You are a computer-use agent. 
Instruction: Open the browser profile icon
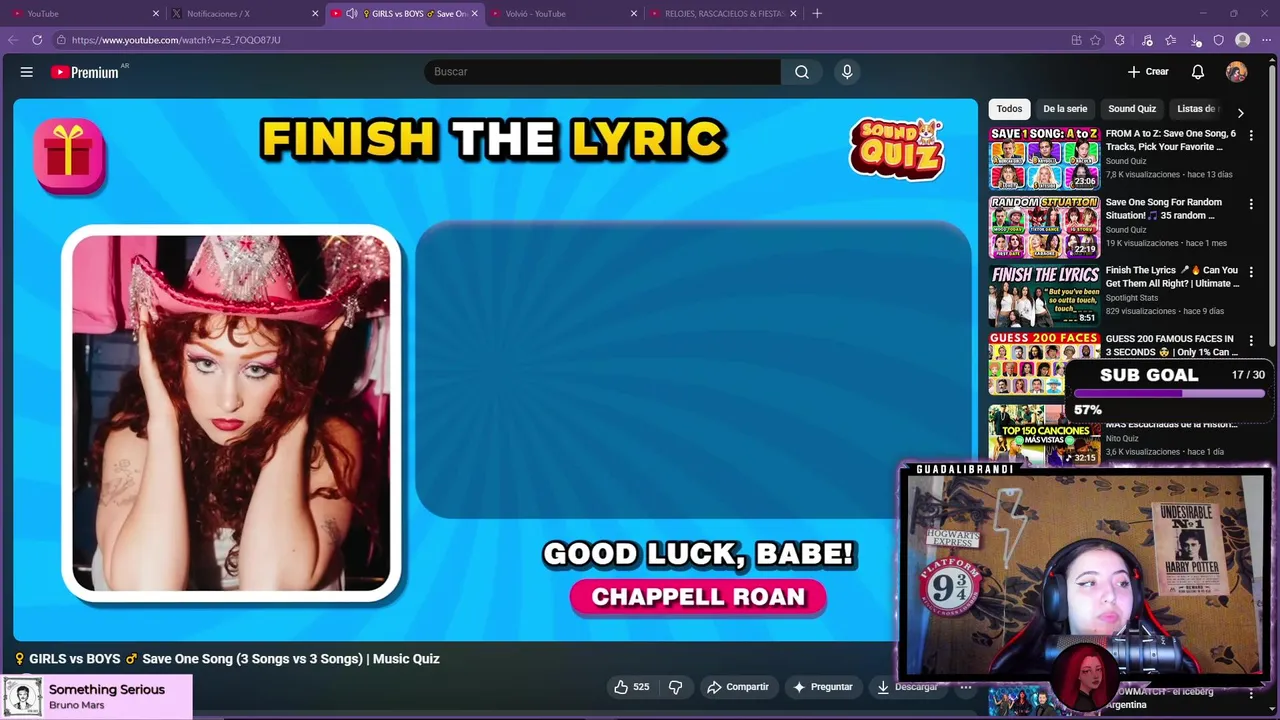[x=1243, y=40]
